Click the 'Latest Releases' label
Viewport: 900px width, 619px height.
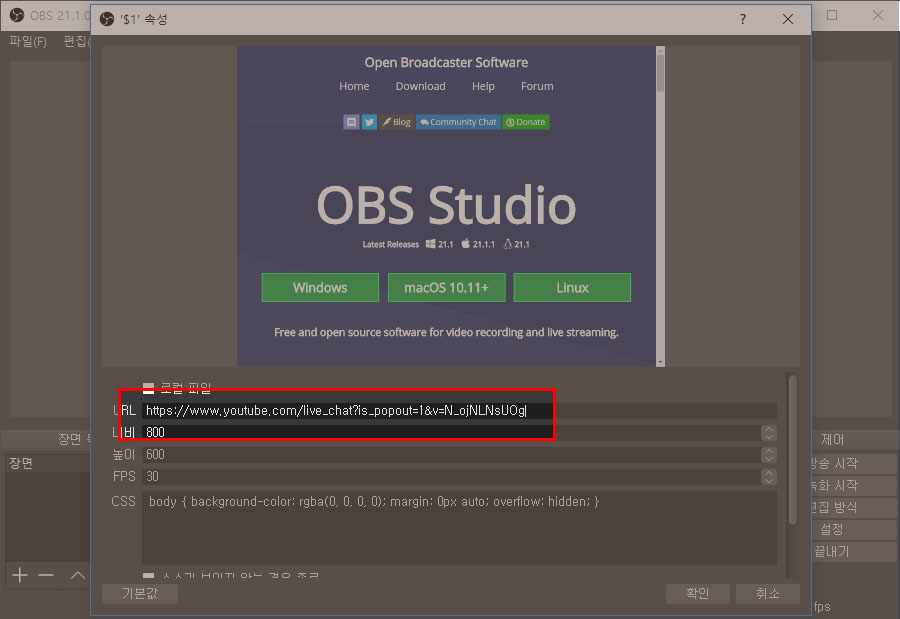pos(390,245)
